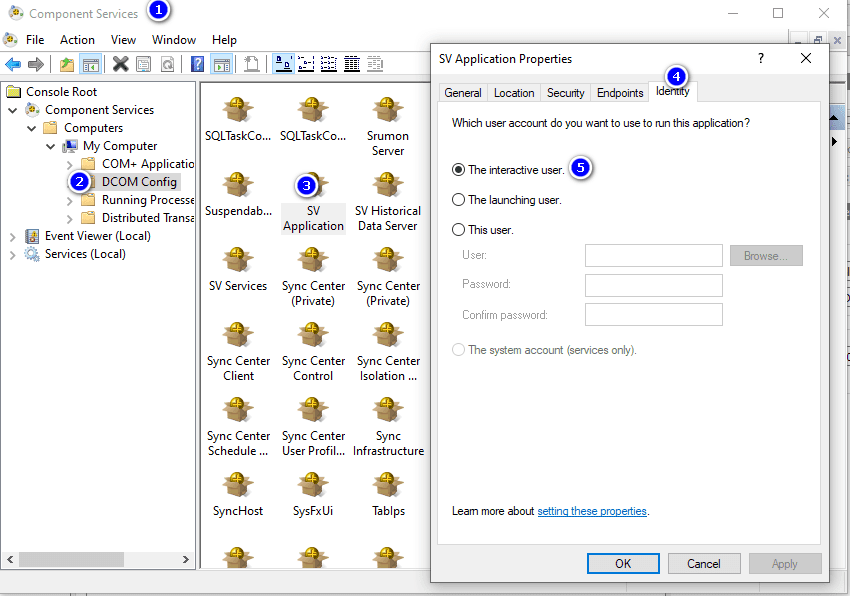Select the SysFxUi DCOM item

(x=313, y=495)
